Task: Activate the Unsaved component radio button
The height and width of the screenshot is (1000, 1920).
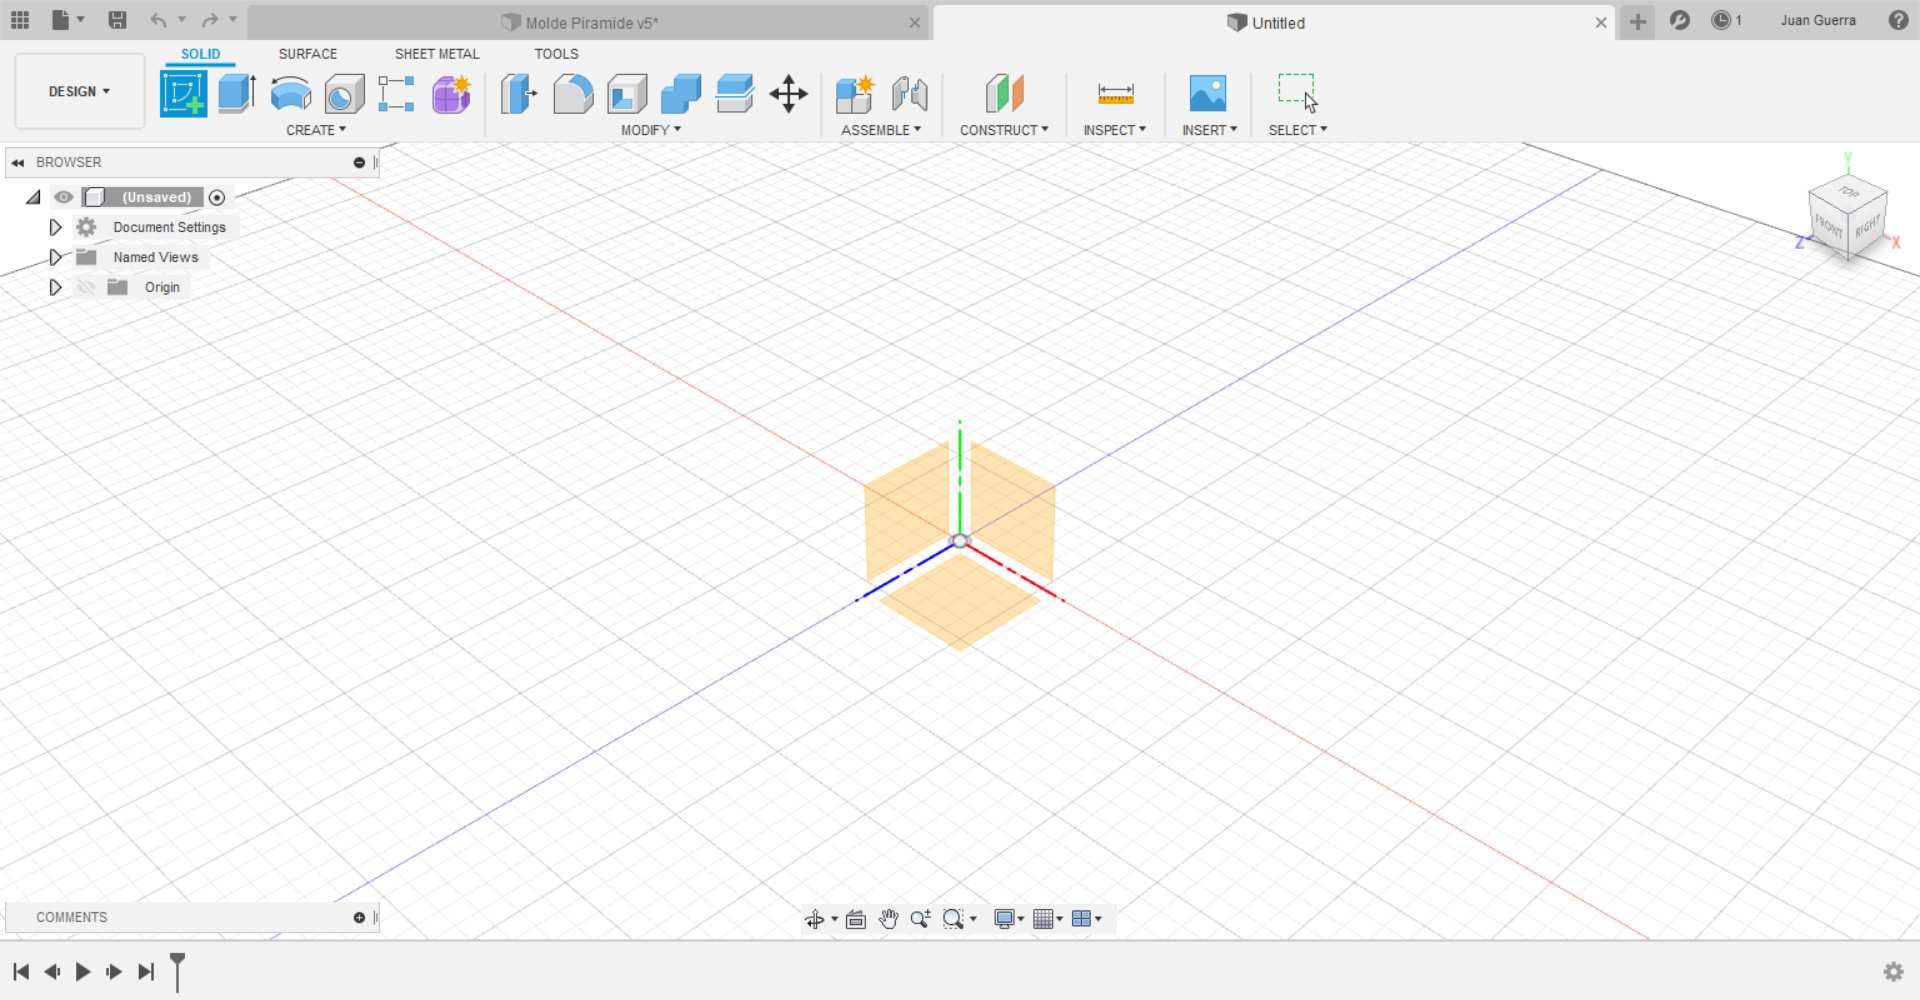Action: [x=217, y=197]
